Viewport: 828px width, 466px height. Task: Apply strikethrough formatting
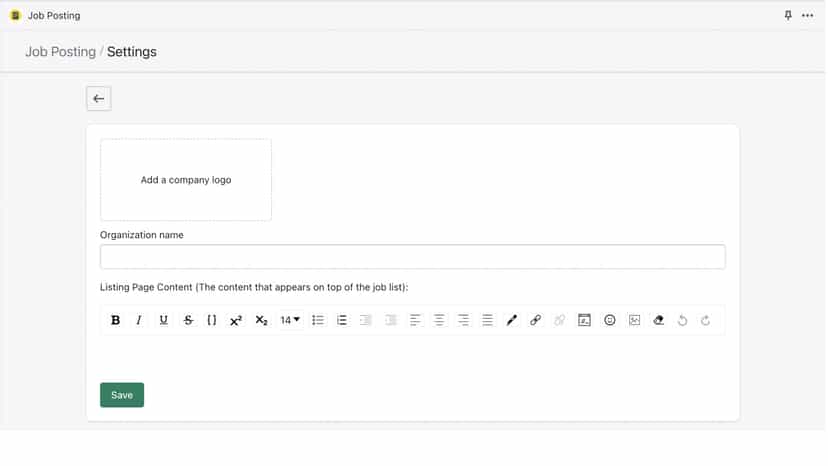pyautogui.click(x=188, y=320)
